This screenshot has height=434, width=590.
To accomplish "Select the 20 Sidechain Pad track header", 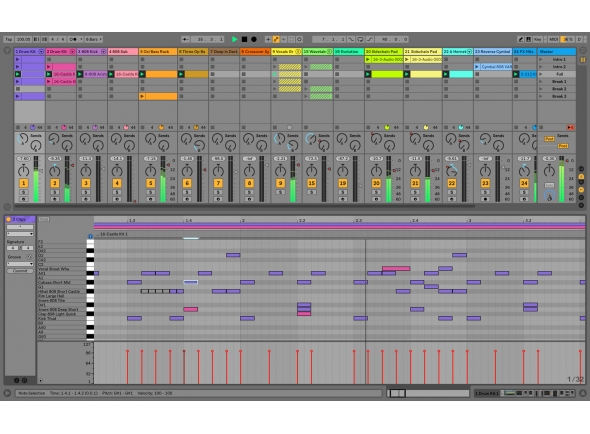I will pos(384,51).
